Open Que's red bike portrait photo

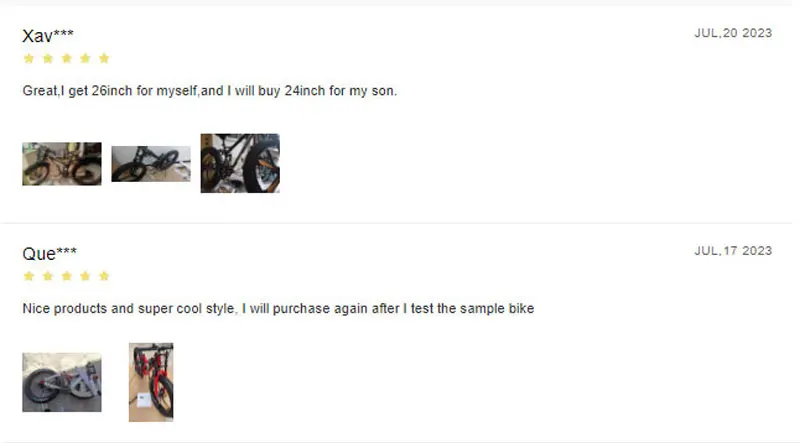[151, 382]
